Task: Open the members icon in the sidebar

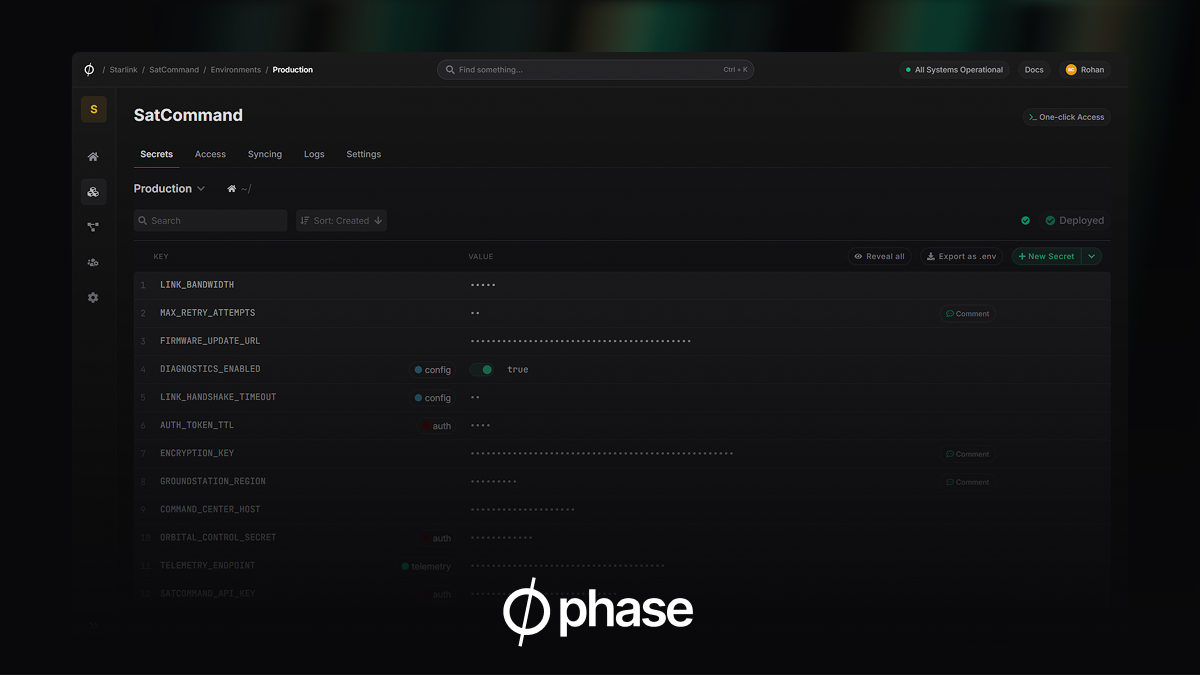Action: click(x=93, y=262)
